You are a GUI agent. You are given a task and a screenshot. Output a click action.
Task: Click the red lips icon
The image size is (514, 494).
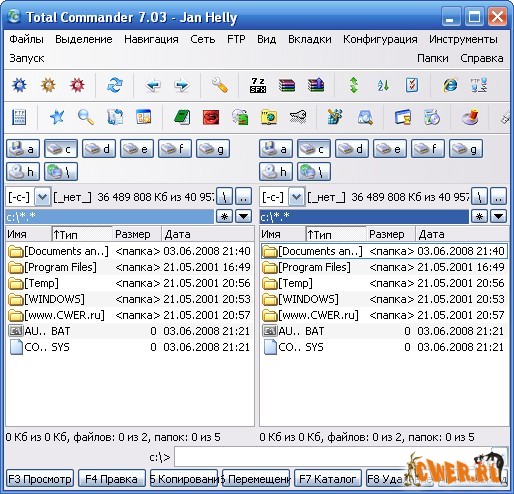point(211,117)
